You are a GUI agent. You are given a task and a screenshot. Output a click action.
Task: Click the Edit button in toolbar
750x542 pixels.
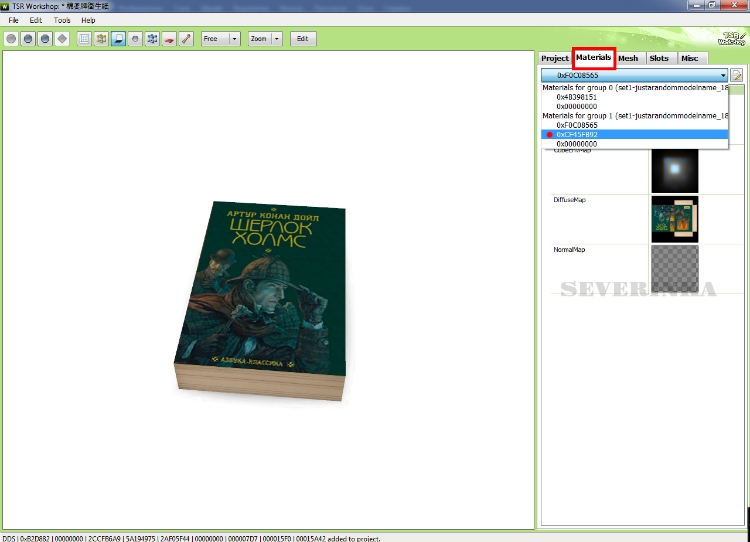click(x=301, y=39)
